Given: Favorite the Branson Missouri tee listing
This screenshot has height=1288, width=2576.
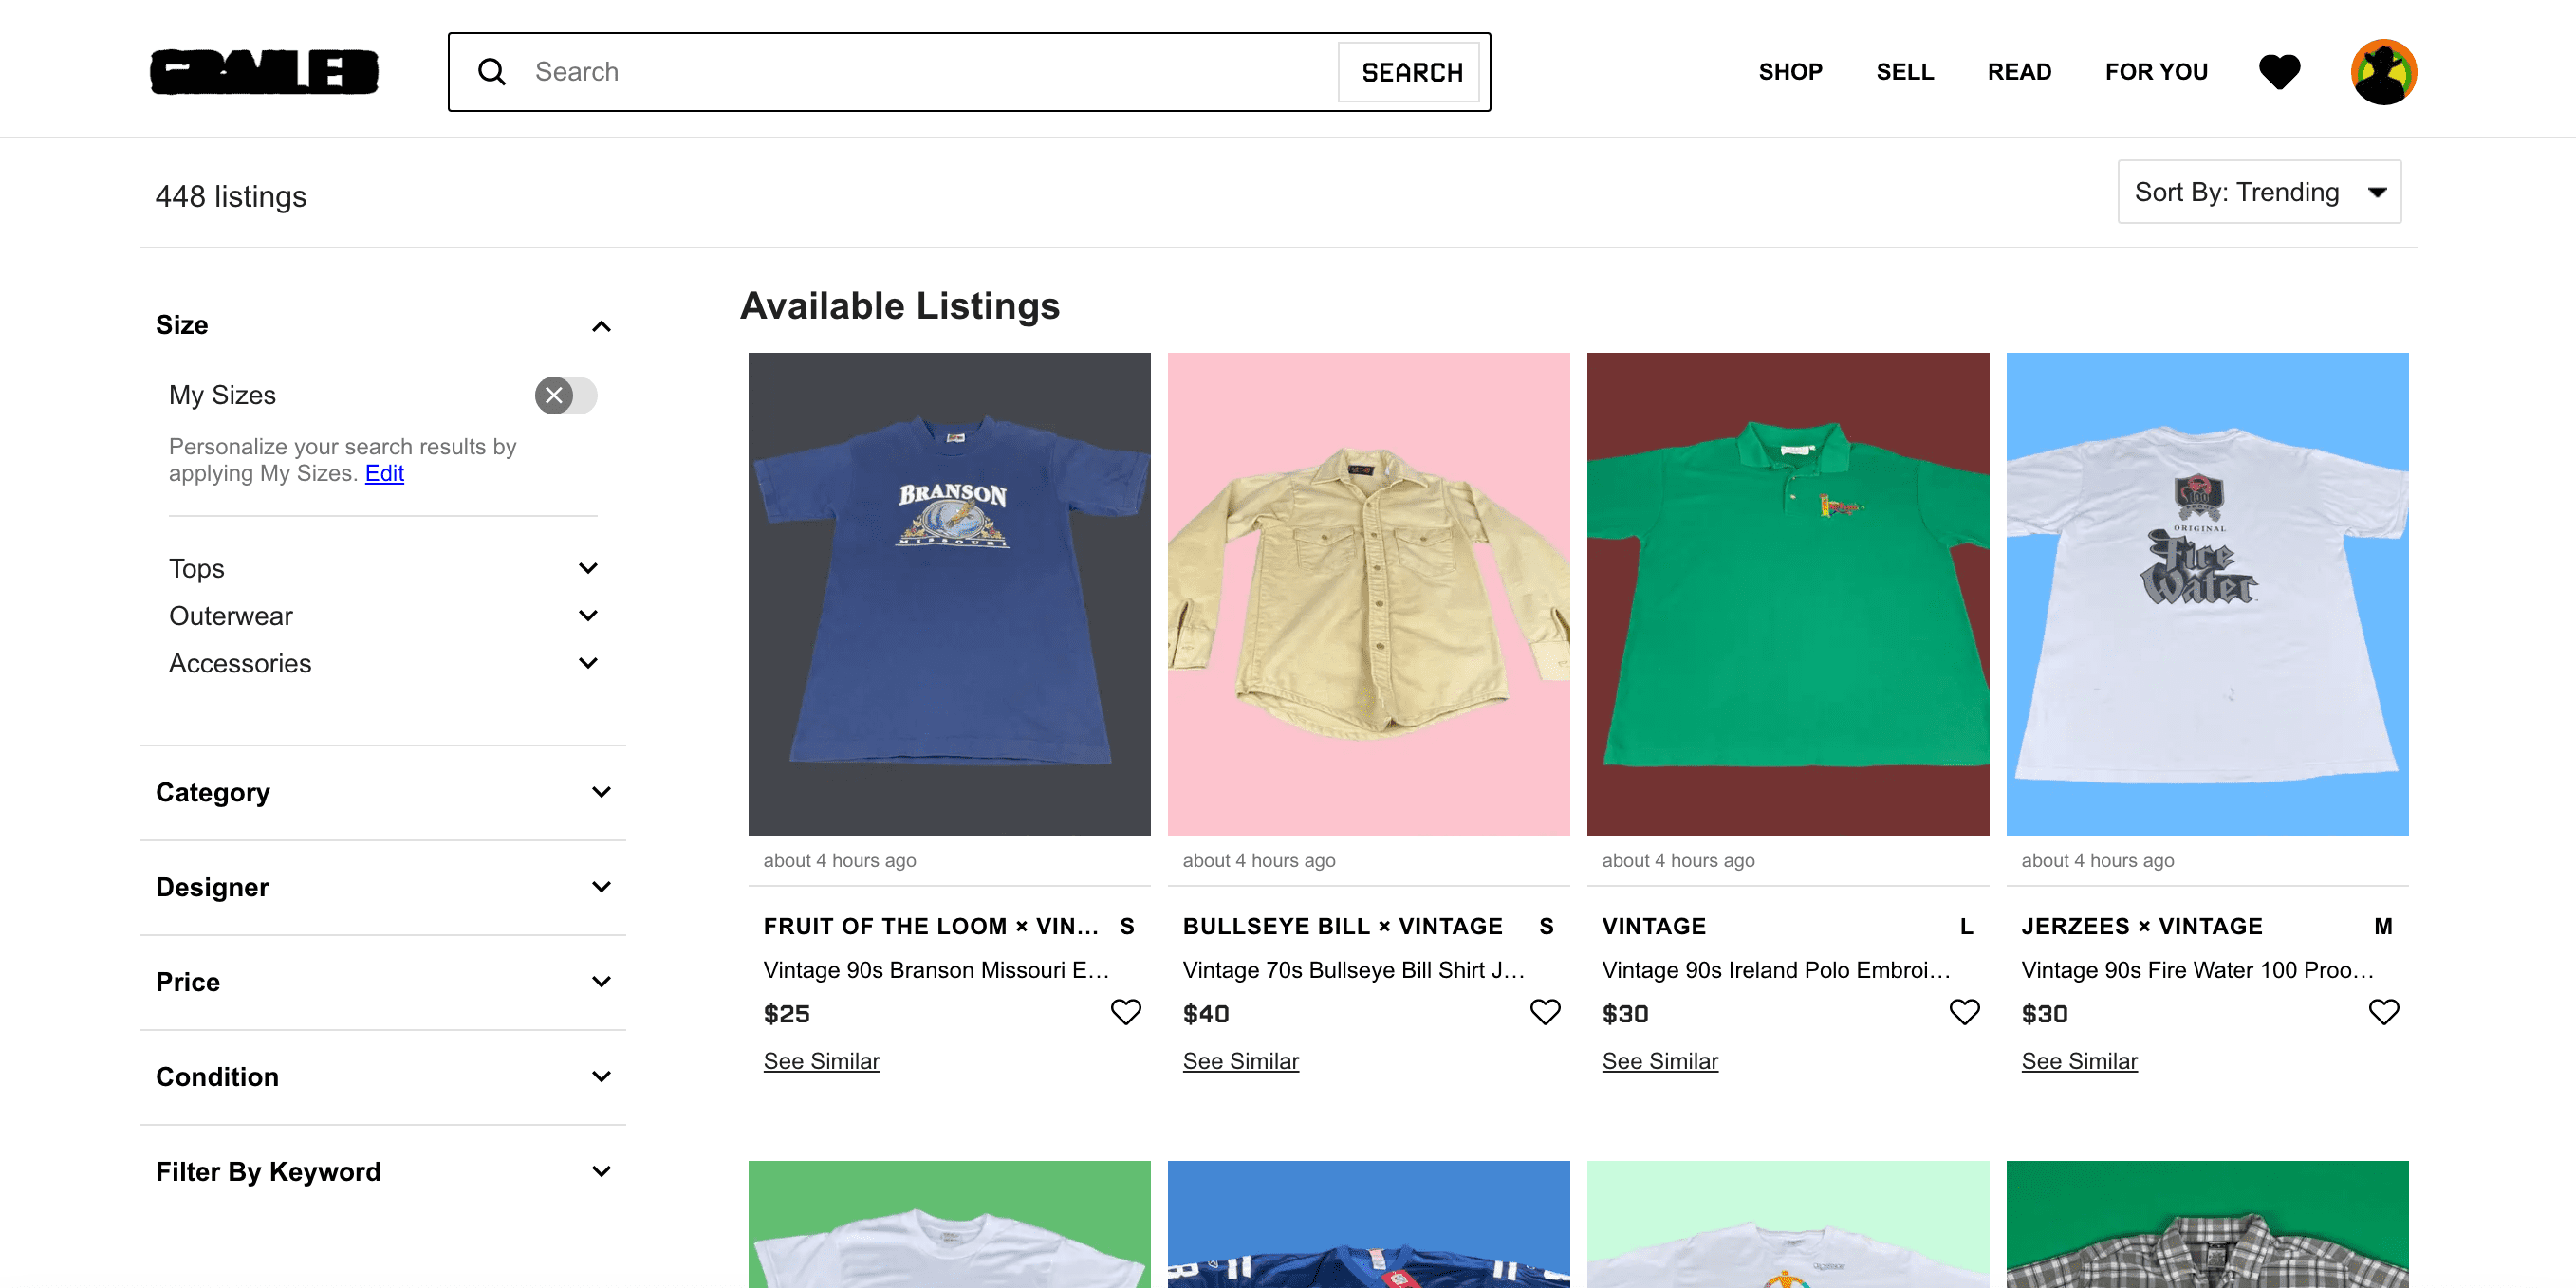Looking at the screenshot, I should click(x=1125, y=1012).
